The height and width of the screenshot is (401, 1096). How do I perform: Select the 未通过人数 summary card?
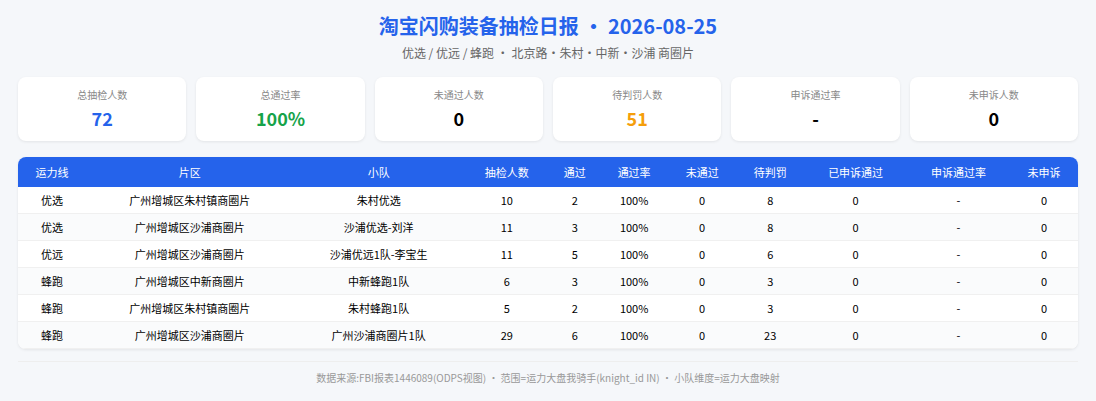point(459,109)
